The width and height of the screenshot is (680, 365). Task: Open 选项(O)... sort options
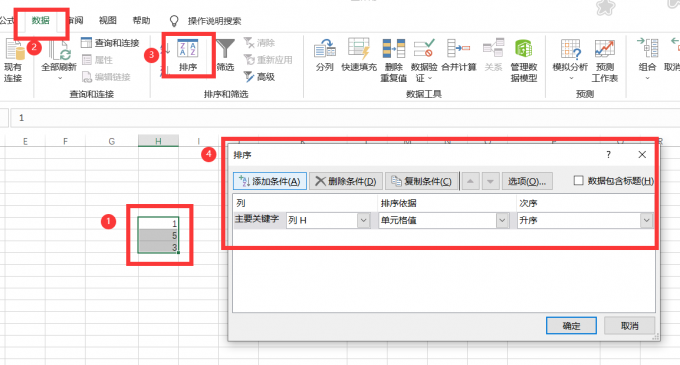tap(527, 181)
